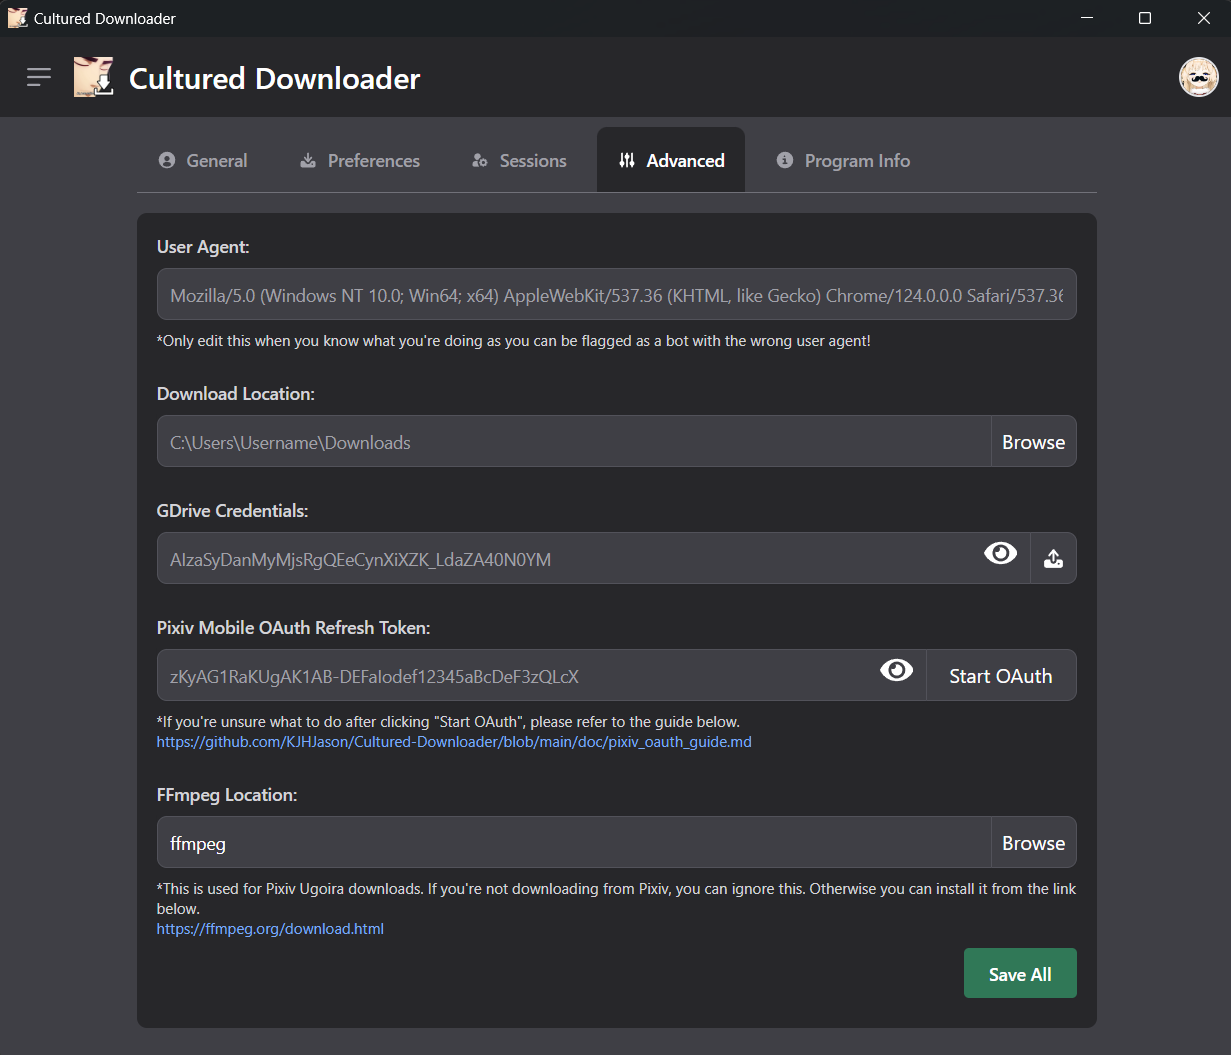Click the info icon in Program Info tab
This screenshot has height=1055, width=1231.
pyautogui.click(x=785, y=160)
